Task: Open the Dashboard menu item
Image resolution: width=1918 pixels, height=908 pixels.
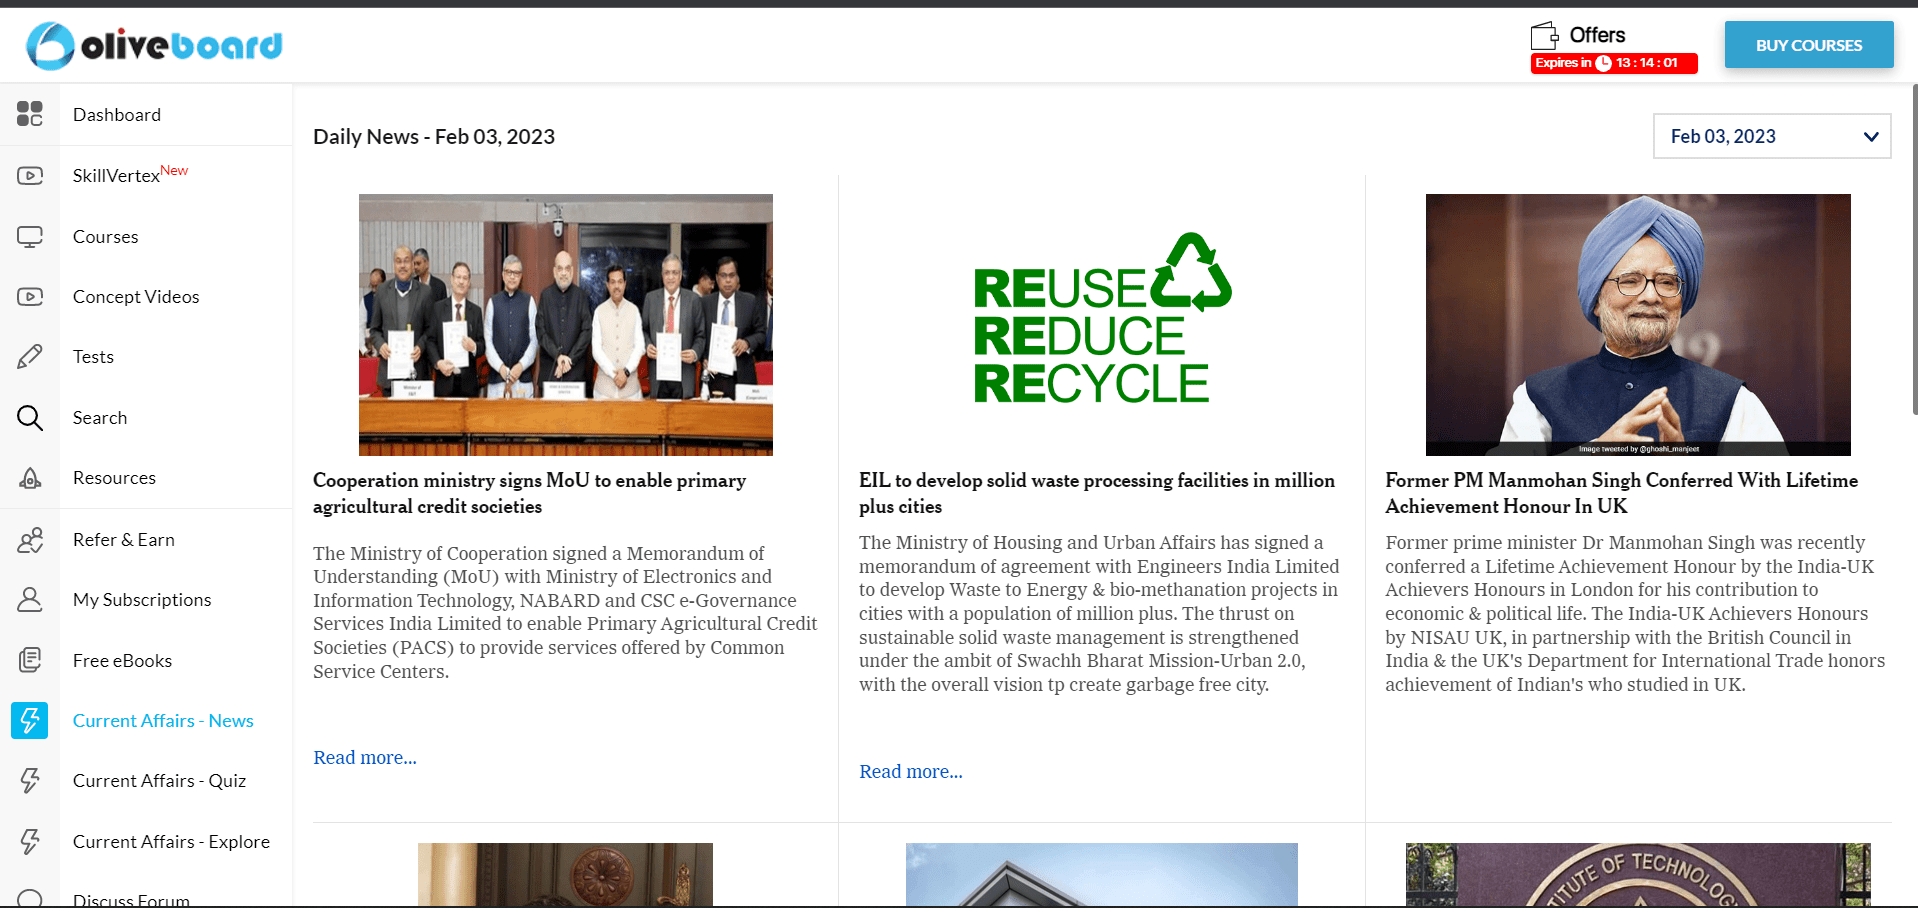Action: (x=117, y=115)
